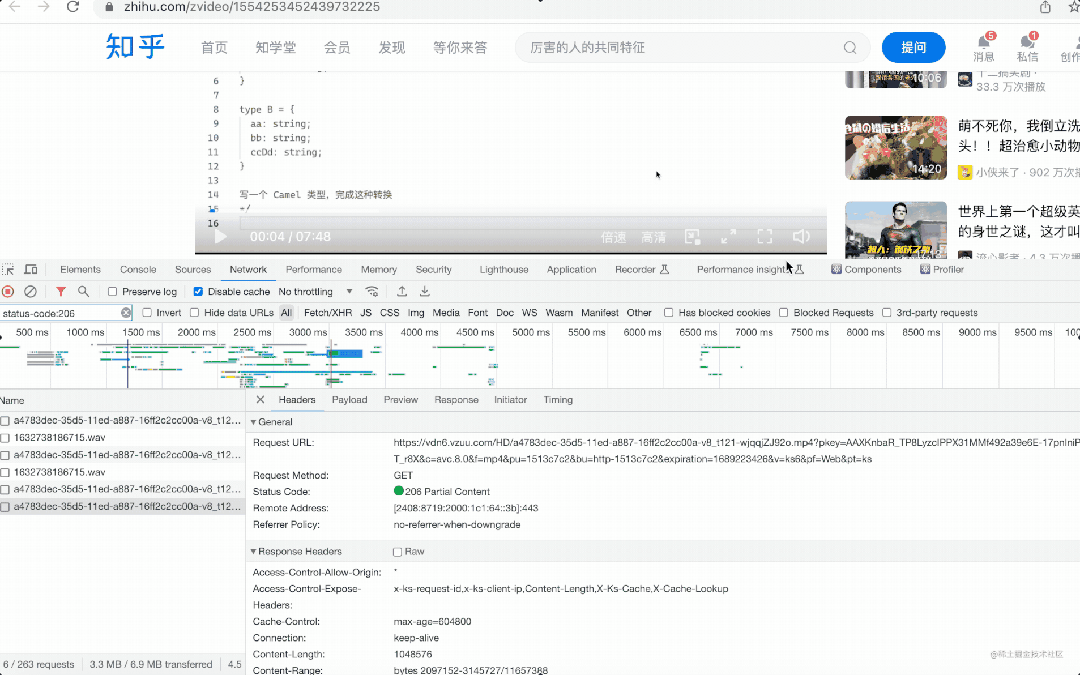Open 知学堂 in Zhihu navigation
1080x675 pixels.
tap(276, 48)
